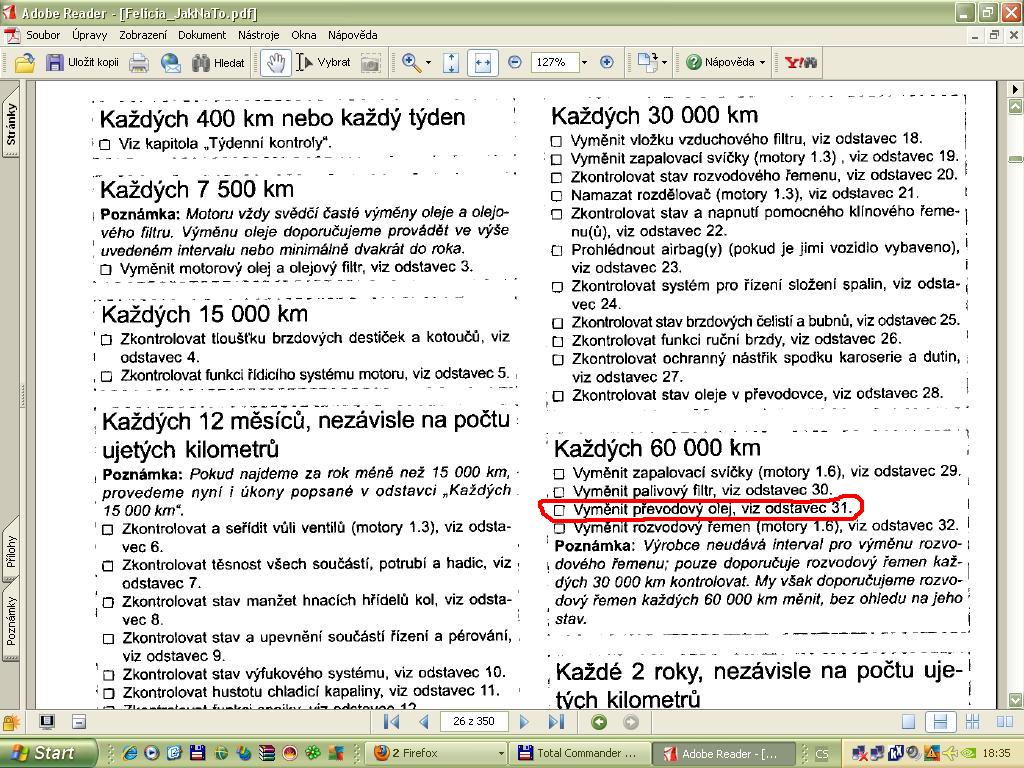Open the Nástroje menu
Screen dimensions: 1024x768
258,34
